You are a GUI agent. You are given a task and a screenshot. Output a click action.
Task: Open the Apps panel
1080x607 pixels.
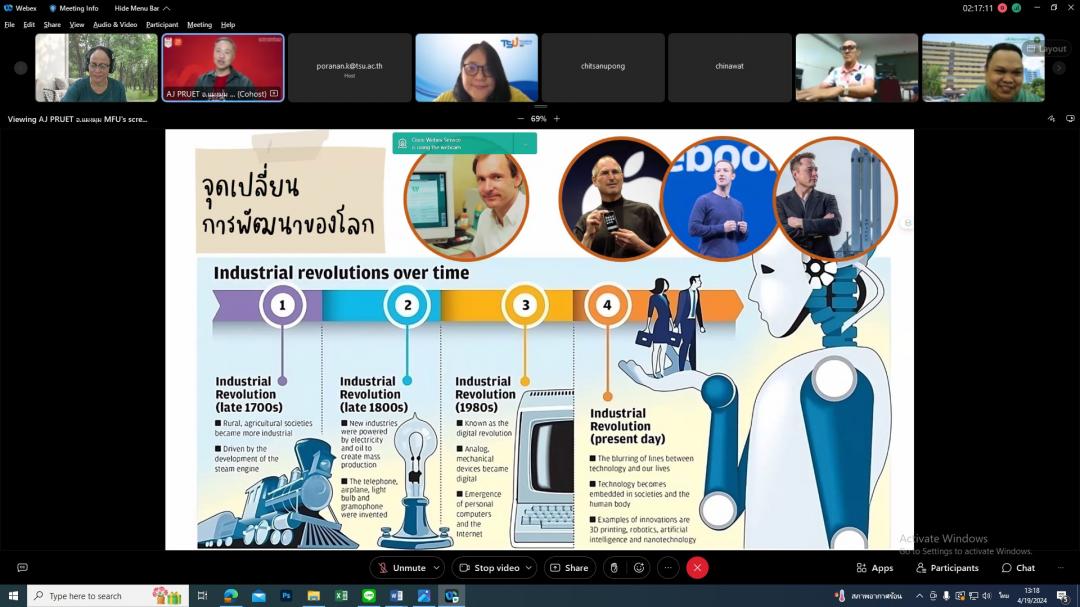point(875,568)
